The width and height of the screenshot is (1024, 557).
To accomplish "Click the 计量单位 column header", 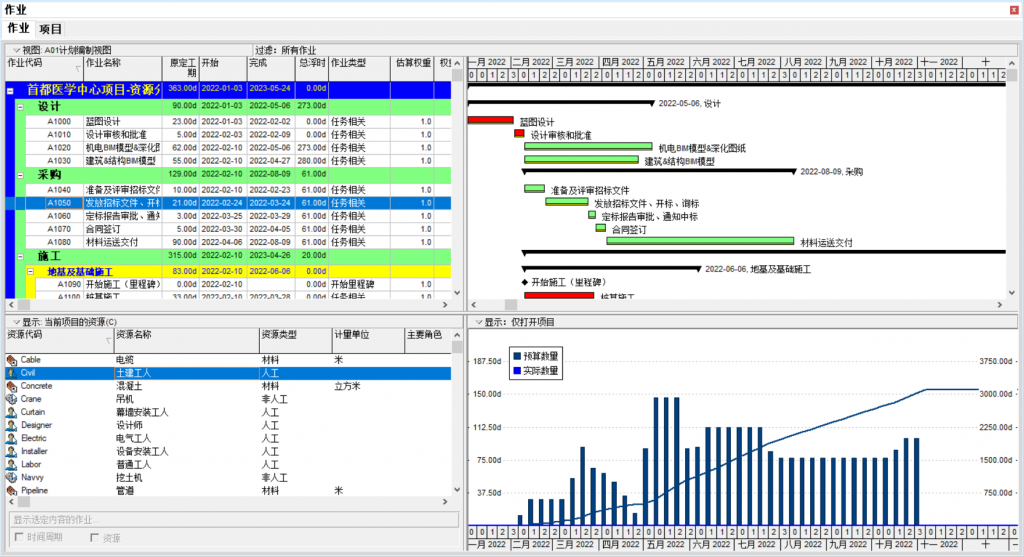I will (x=368, y=340).
